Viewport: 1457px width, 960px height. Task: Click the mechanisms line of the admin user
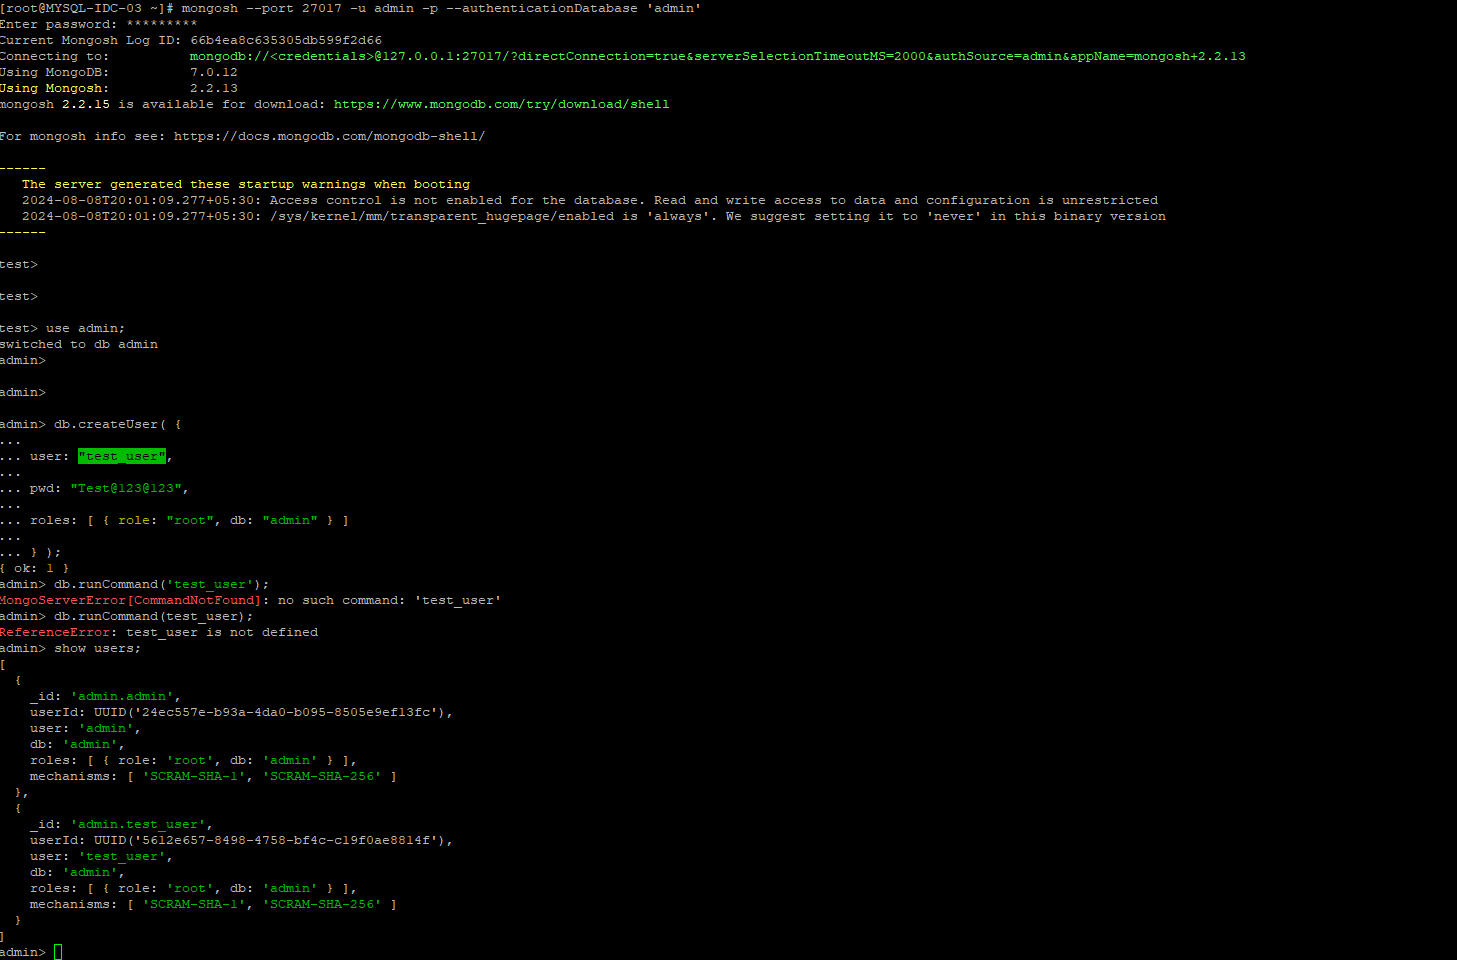point(214,776)
